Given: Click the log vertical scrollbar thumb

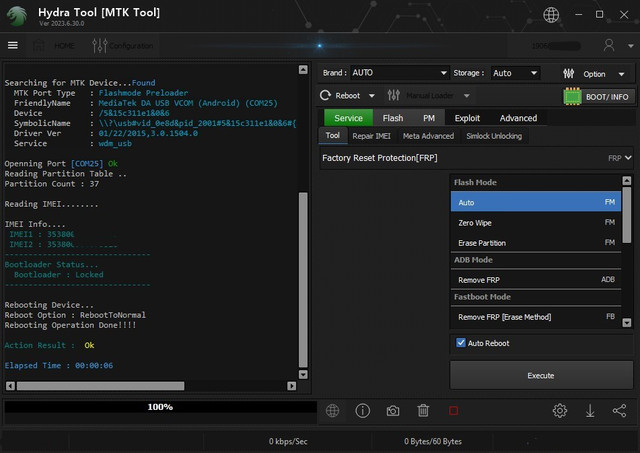Looking at the screenshot, I should click(x=303, y=280).
